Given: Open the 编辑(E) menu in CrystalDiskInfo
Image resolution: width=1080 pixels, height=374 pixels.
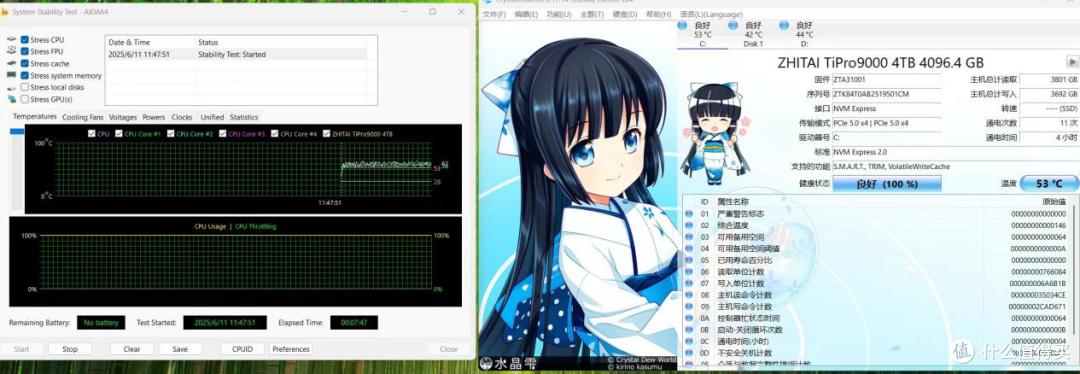Looking at the screenshot, I should tap(526, 14).
